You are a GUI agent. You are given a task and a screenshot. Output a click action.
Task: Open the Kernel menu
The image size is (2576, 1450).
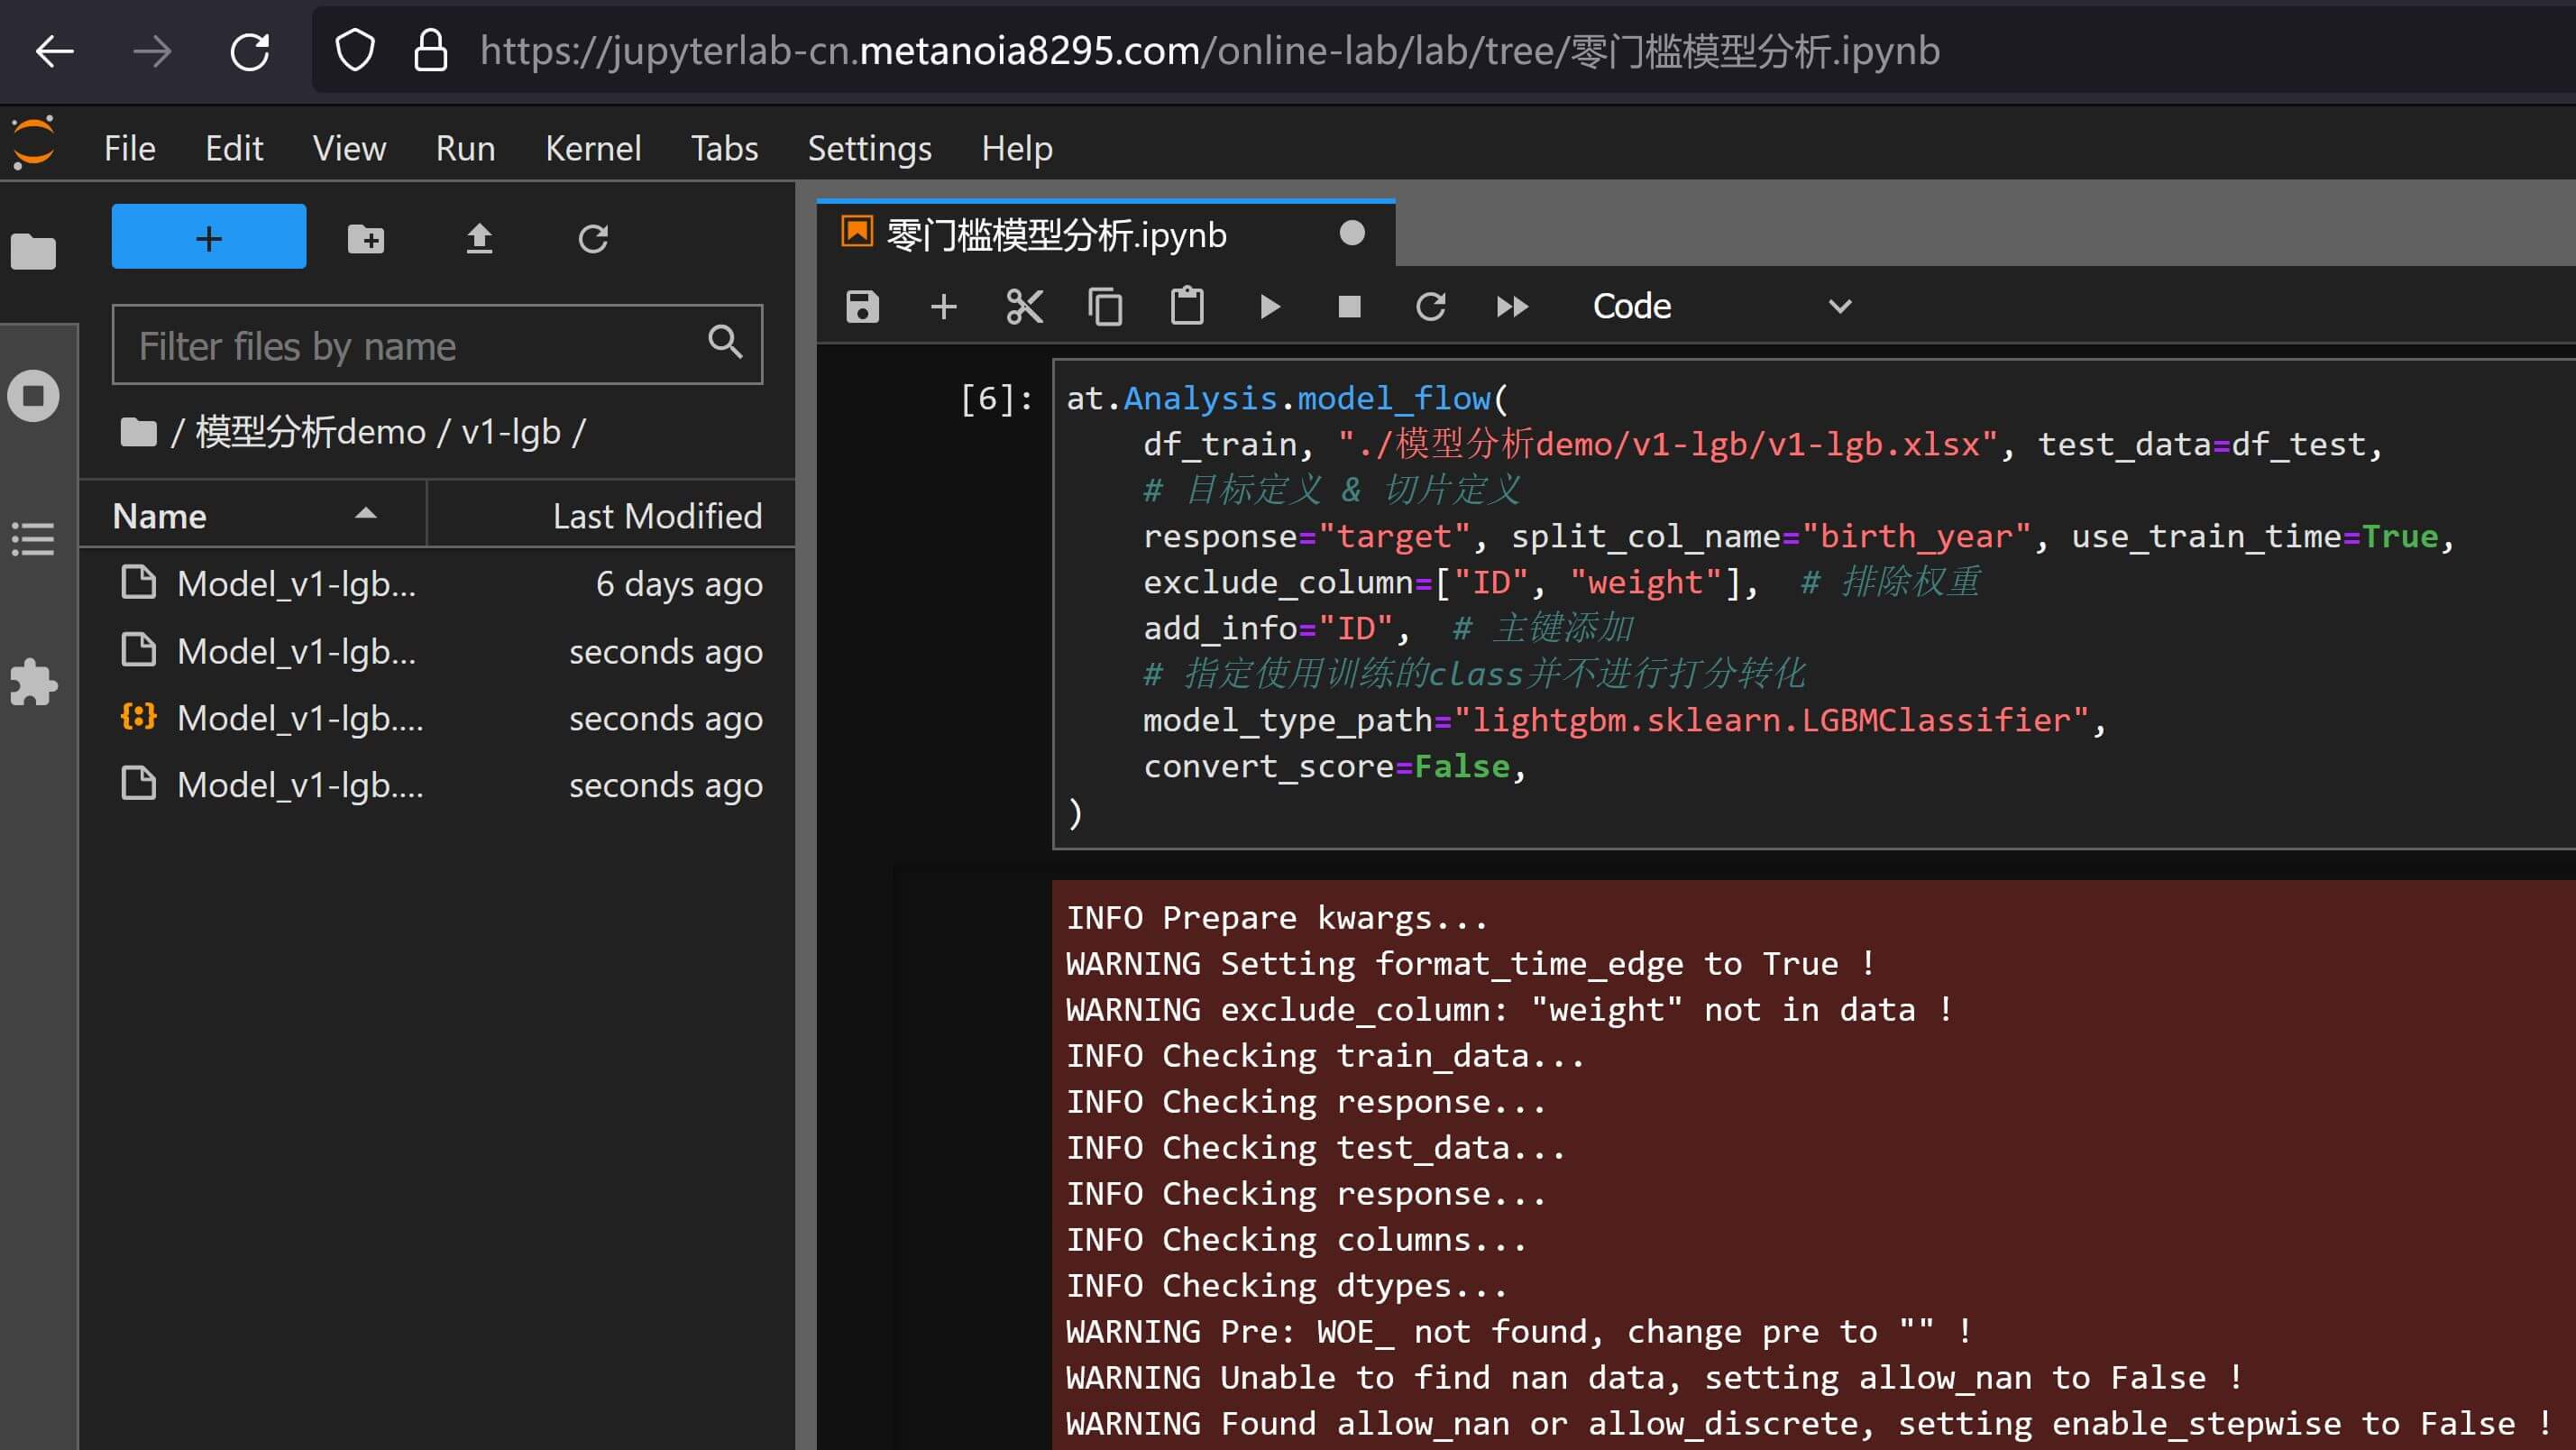coord(592,148)
